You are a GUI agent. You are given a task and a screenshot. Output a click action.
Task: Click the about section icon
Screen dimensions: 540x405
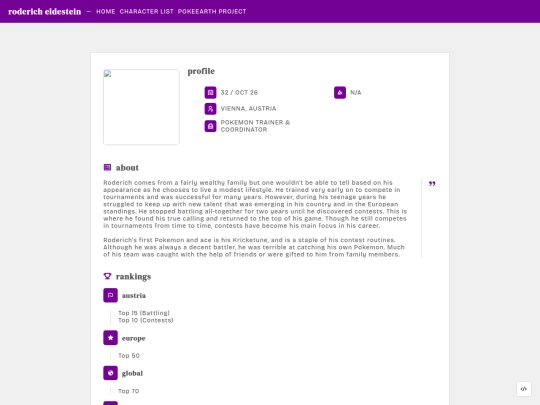107,167
